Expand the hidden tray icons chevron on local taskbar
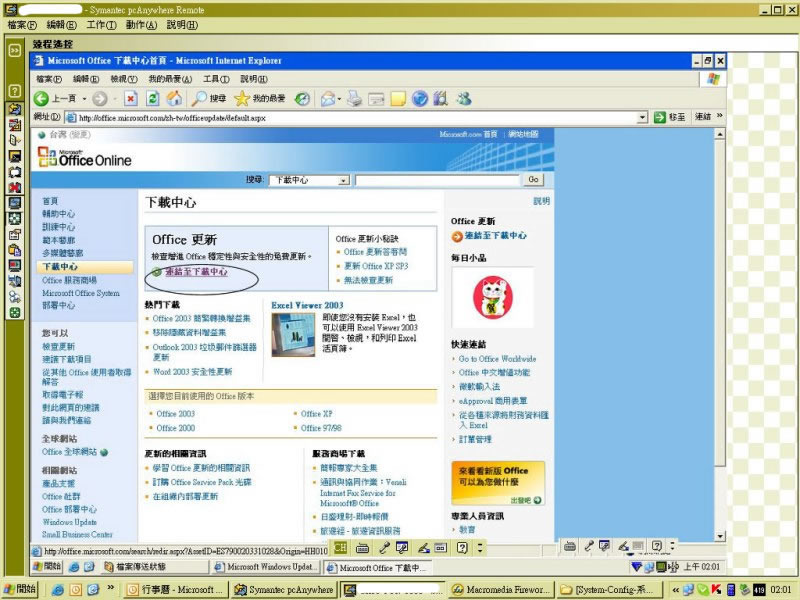 click(x=675, y=590)
